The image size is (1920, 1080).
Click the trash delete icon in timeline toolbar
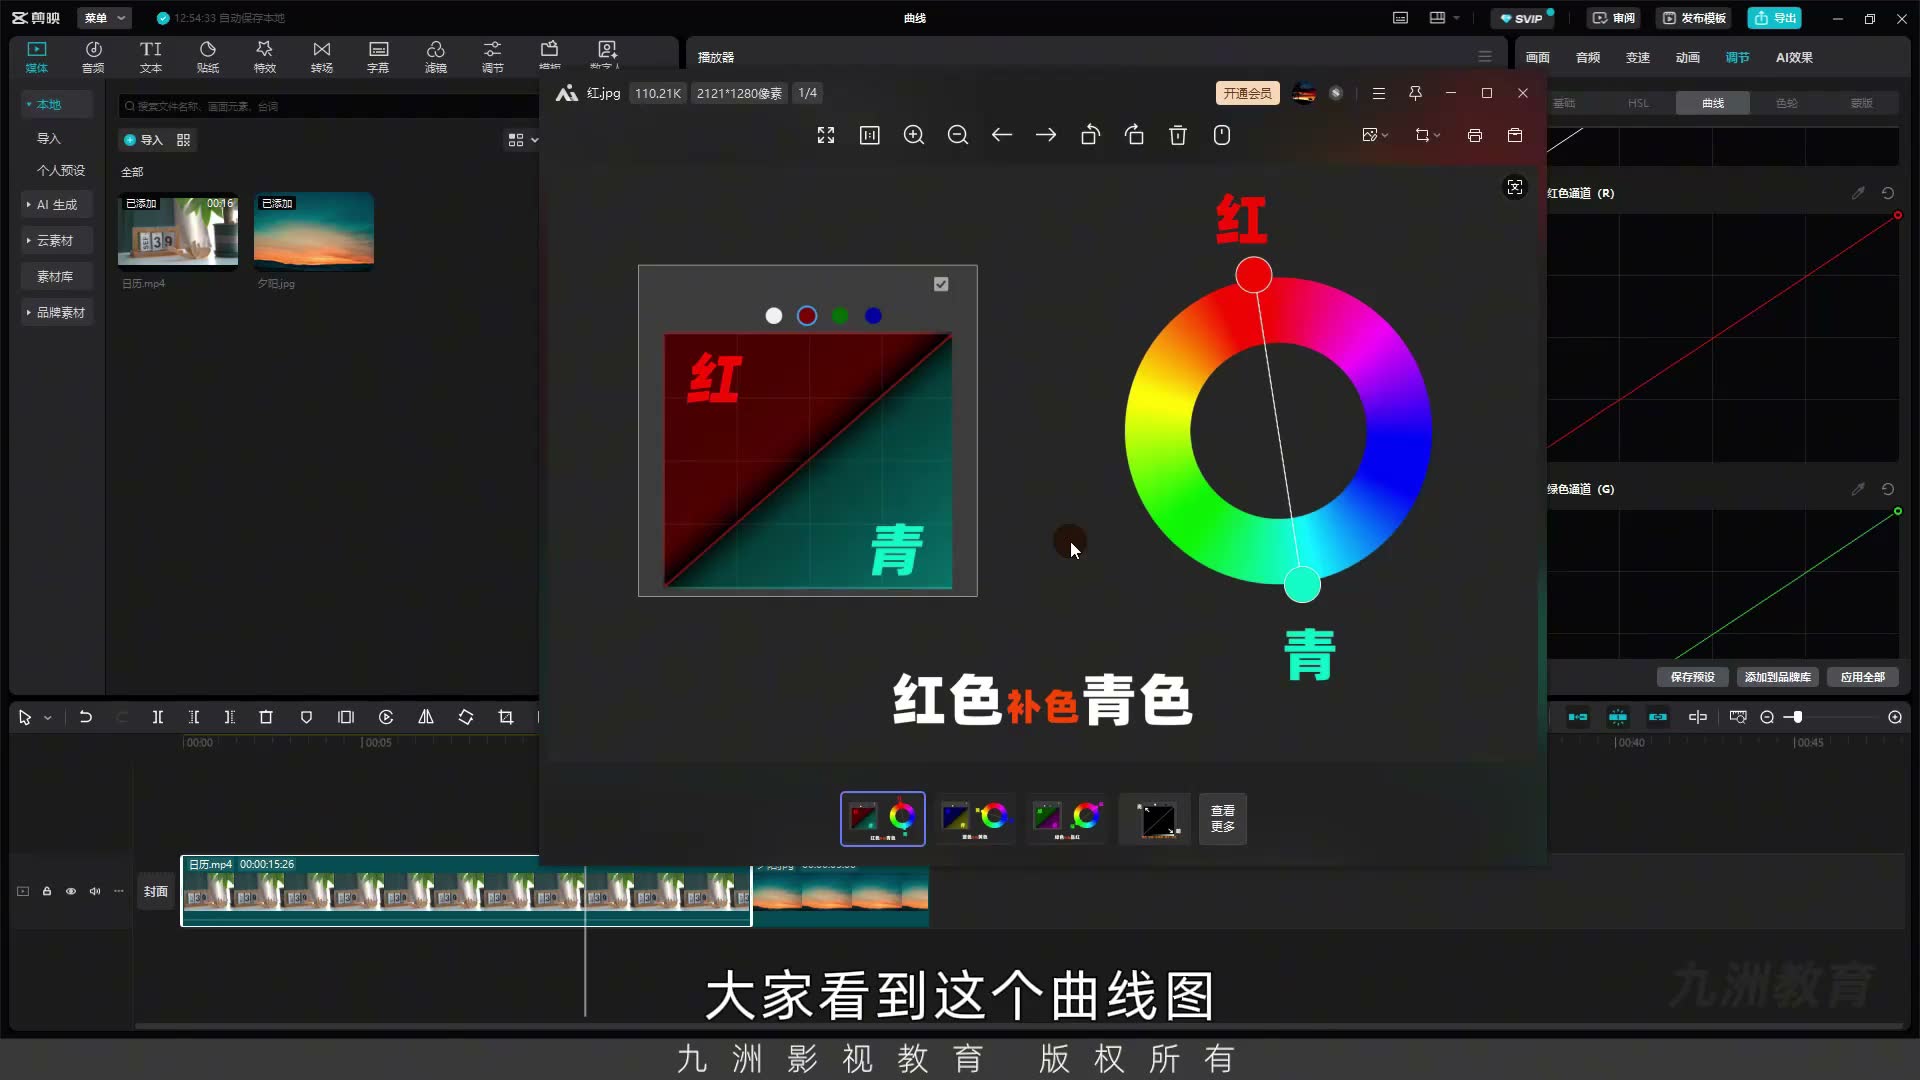click(266, 717)
